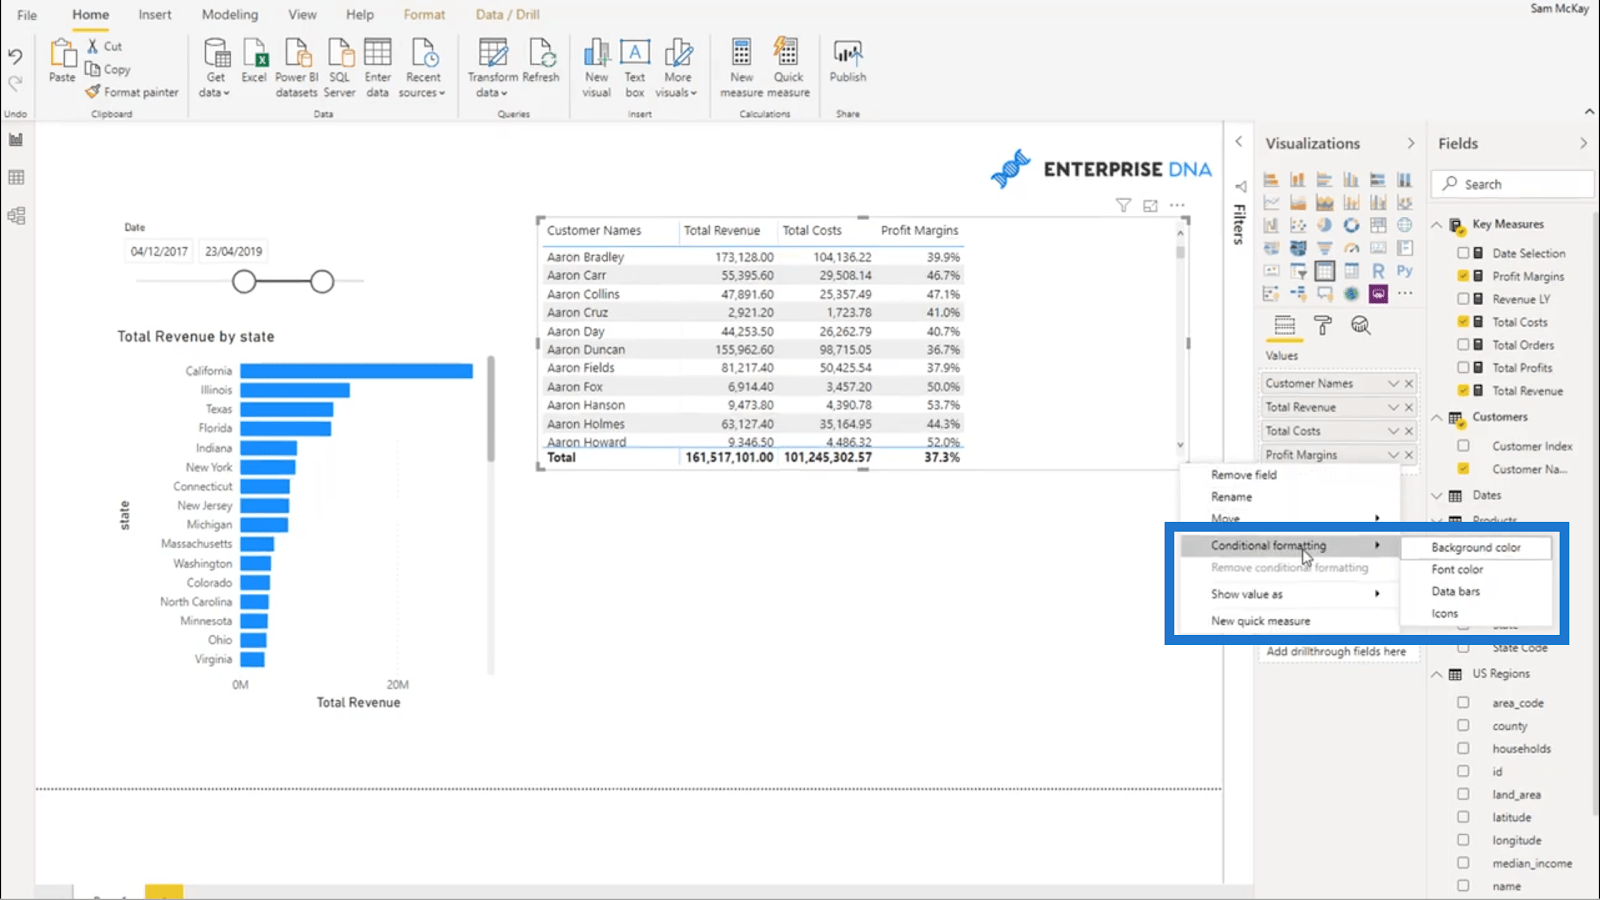The height and width of the screenshot is (900, 1600).
Task: Check the Customer Index field
Action: tap(1463, 446)
